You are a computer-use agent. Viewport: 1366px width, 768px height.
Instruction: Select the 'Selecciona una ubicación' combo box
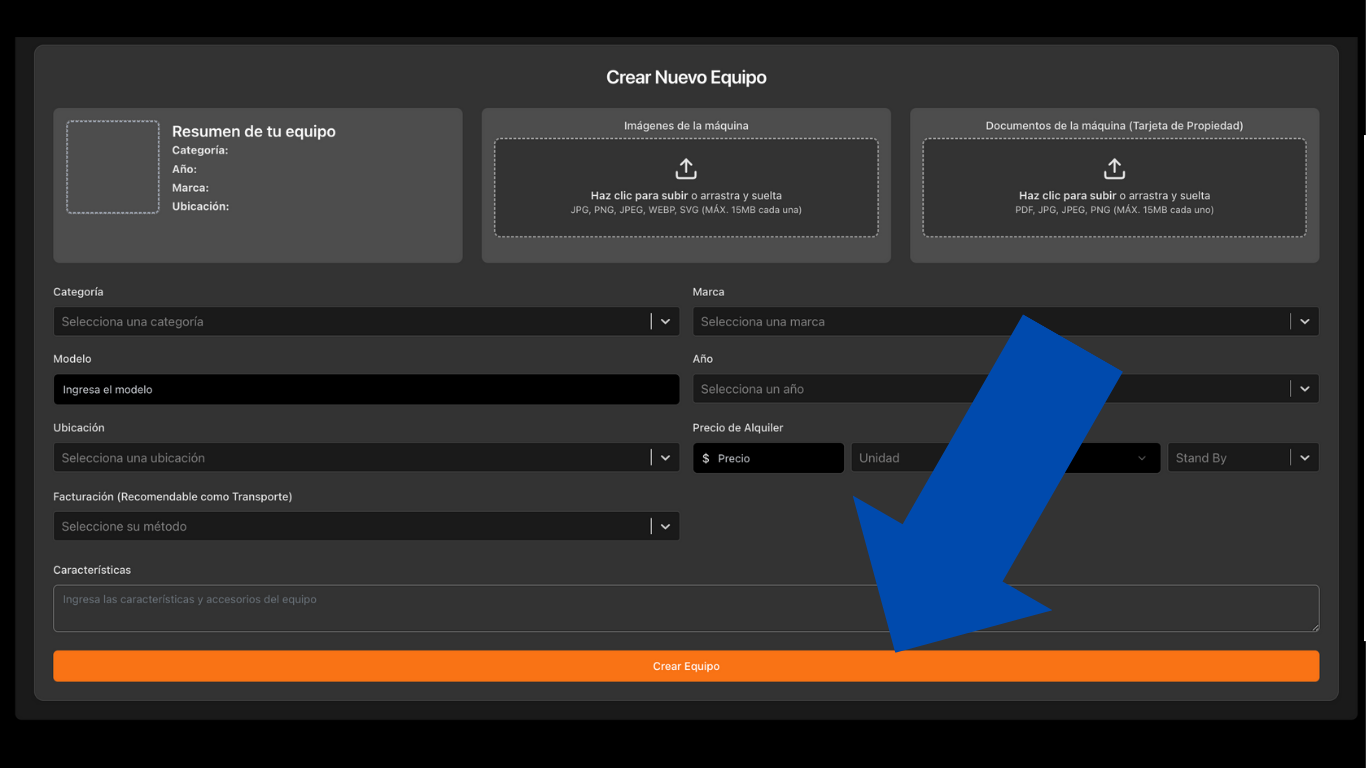tap(350, 458)
